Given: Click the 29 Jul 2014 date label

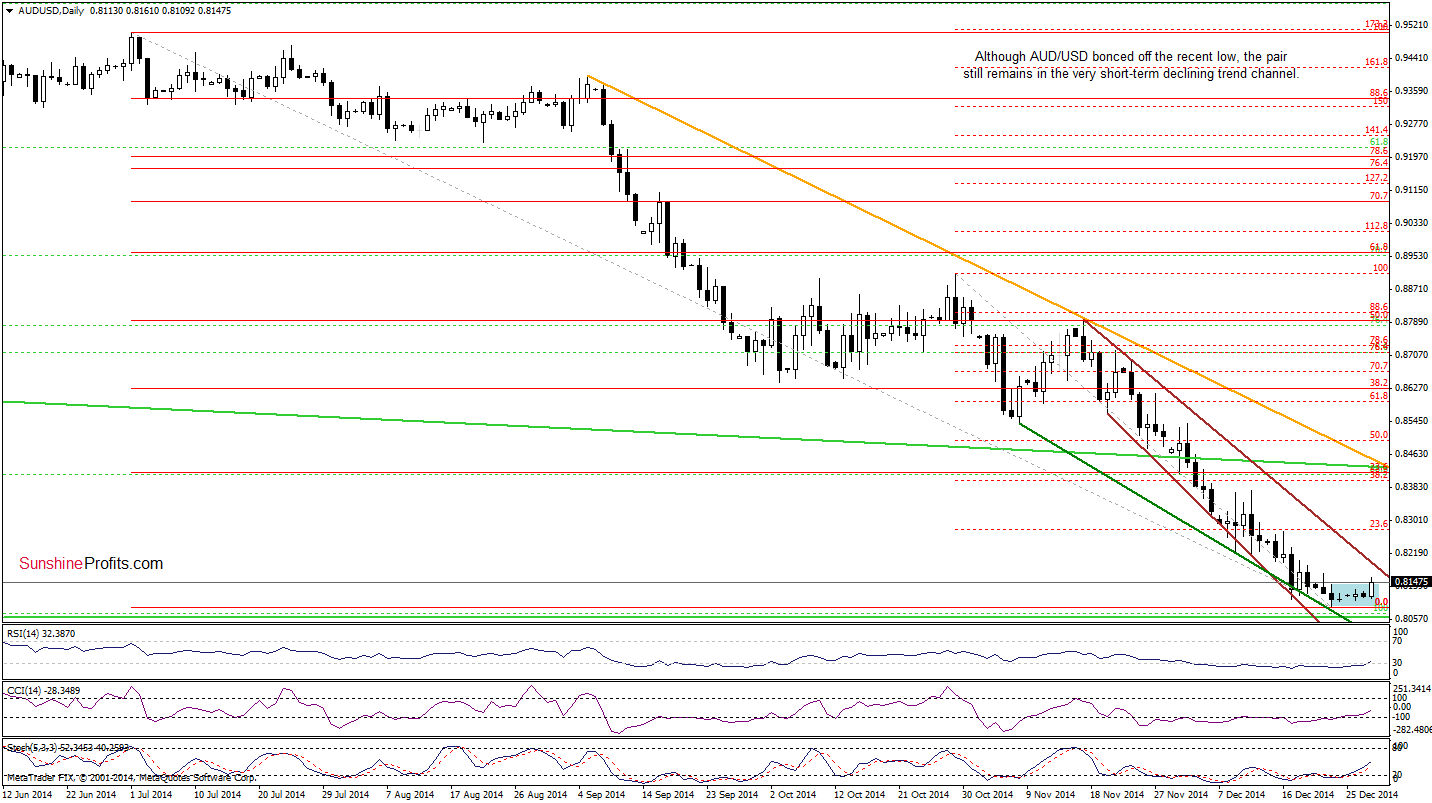Looking at the screenshot, I should (x=346, y=794).
